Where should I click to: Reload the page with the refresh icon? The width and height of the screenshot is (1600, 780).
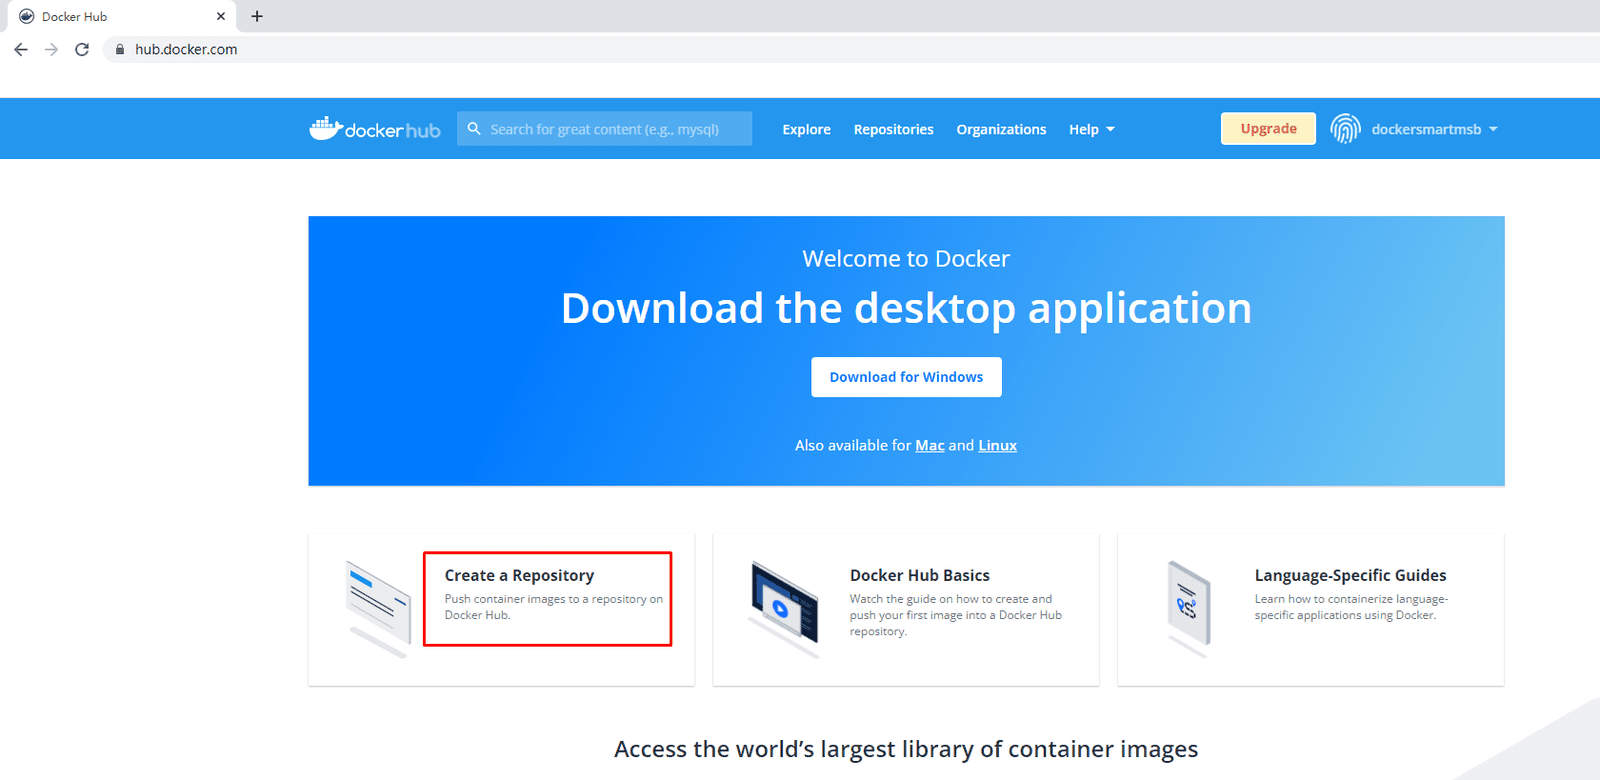(x=82, y=49)
